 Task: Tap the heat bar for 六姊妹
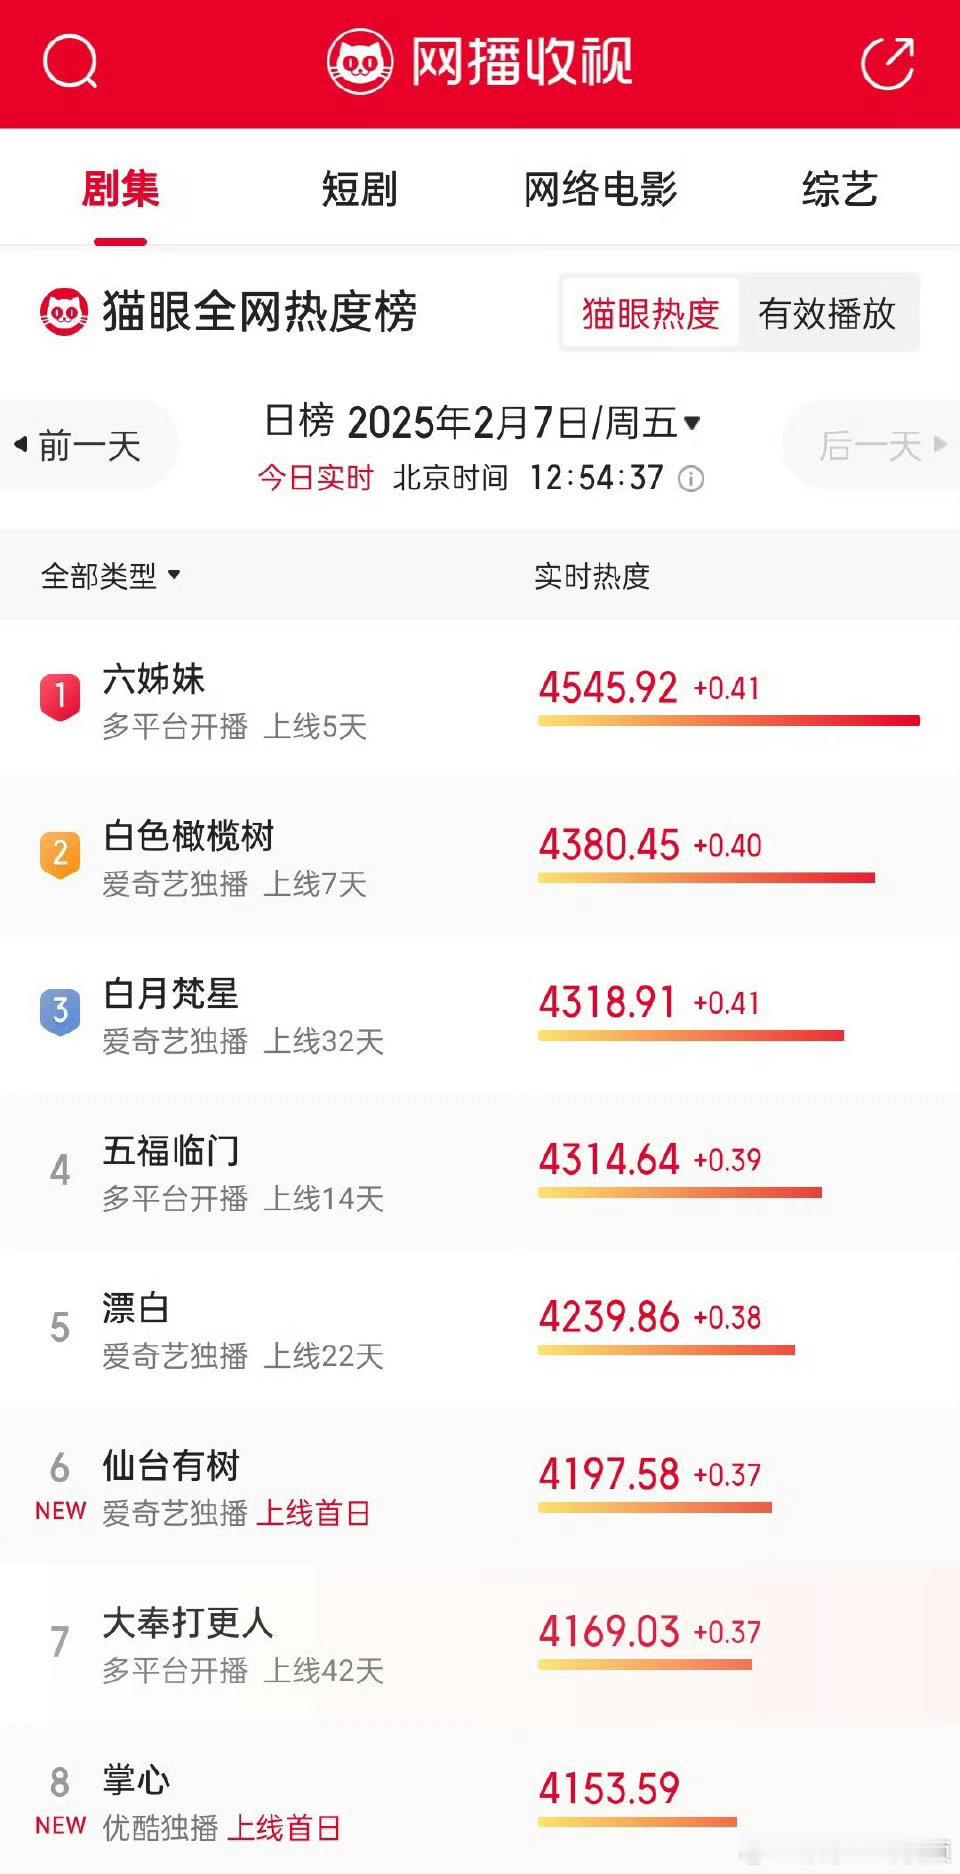pos(729,720)
